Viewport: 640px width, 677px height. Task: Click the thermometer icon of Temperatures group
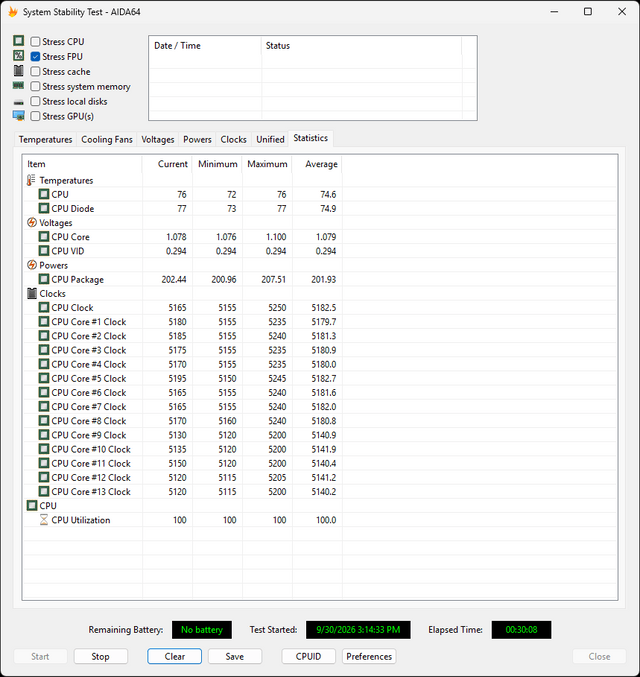[31, 180]
